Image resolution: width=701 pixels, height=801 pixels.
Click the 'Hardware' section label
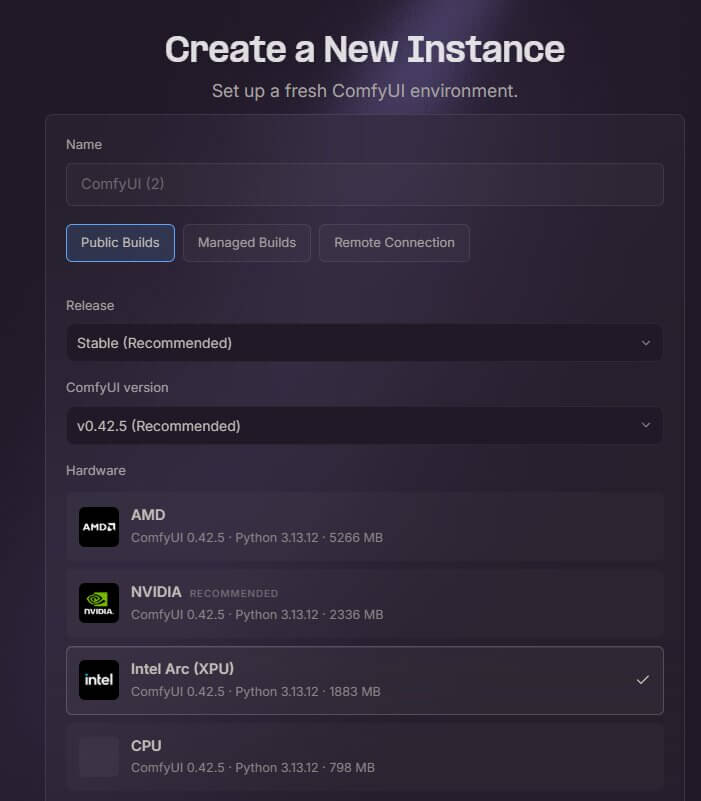(96, 470)
